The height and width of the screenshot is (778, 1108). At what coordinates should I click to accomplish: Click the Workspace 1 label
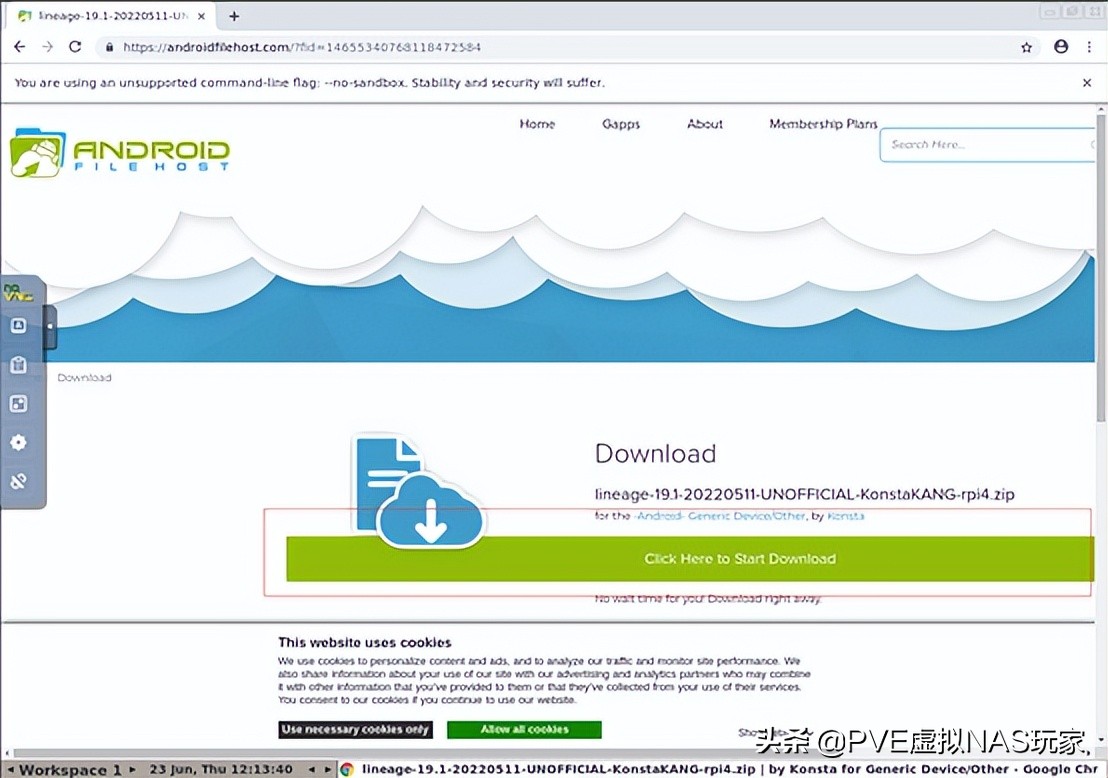(x=70, y=770)
